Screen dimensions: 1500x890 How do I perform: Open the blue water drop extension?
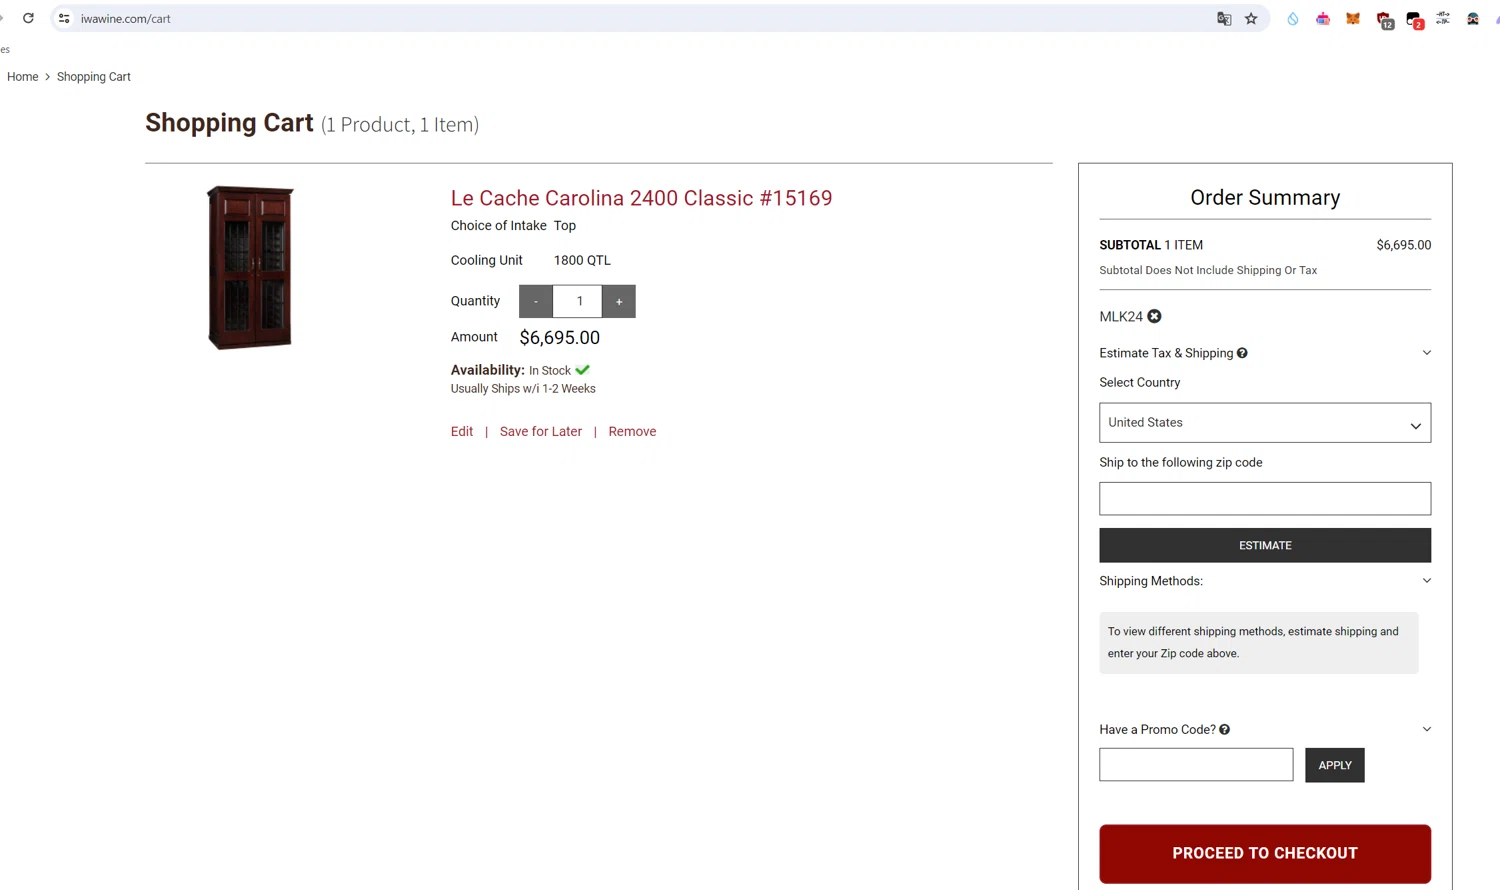pos(1293,18)
